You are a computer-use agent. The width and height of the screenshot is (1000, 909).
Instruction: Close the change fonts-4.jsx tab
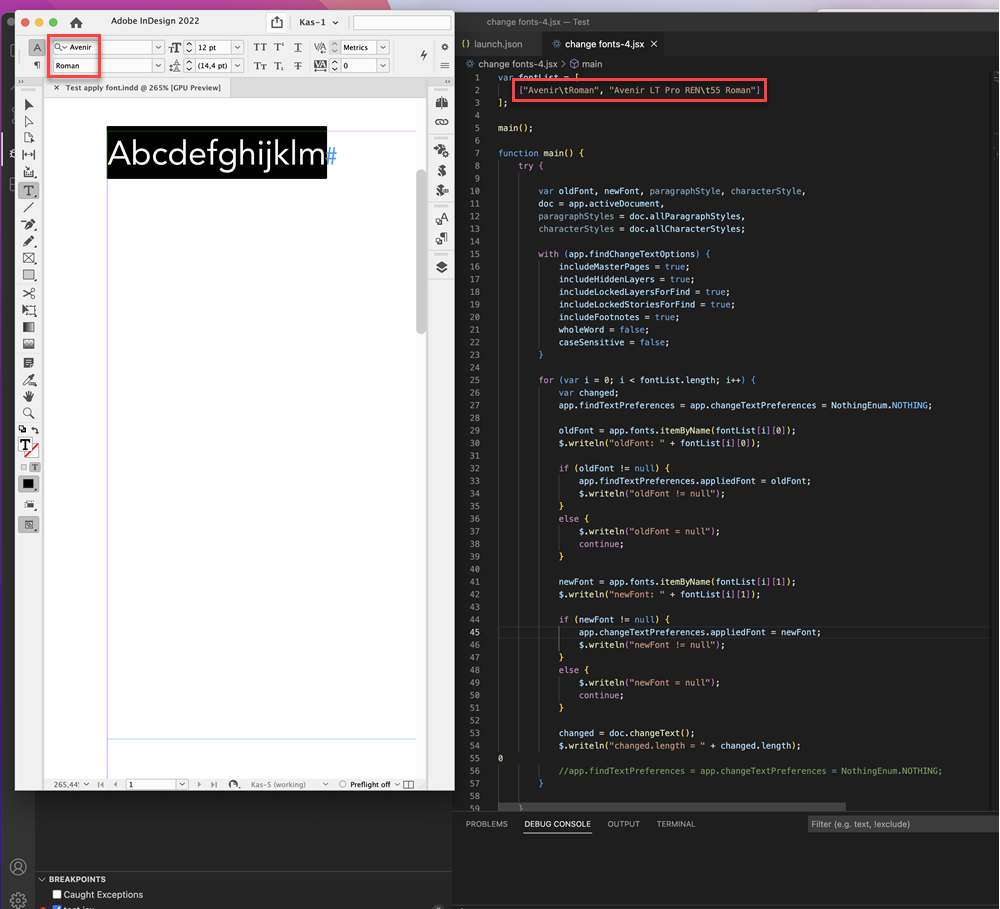(x=654, y=44)
